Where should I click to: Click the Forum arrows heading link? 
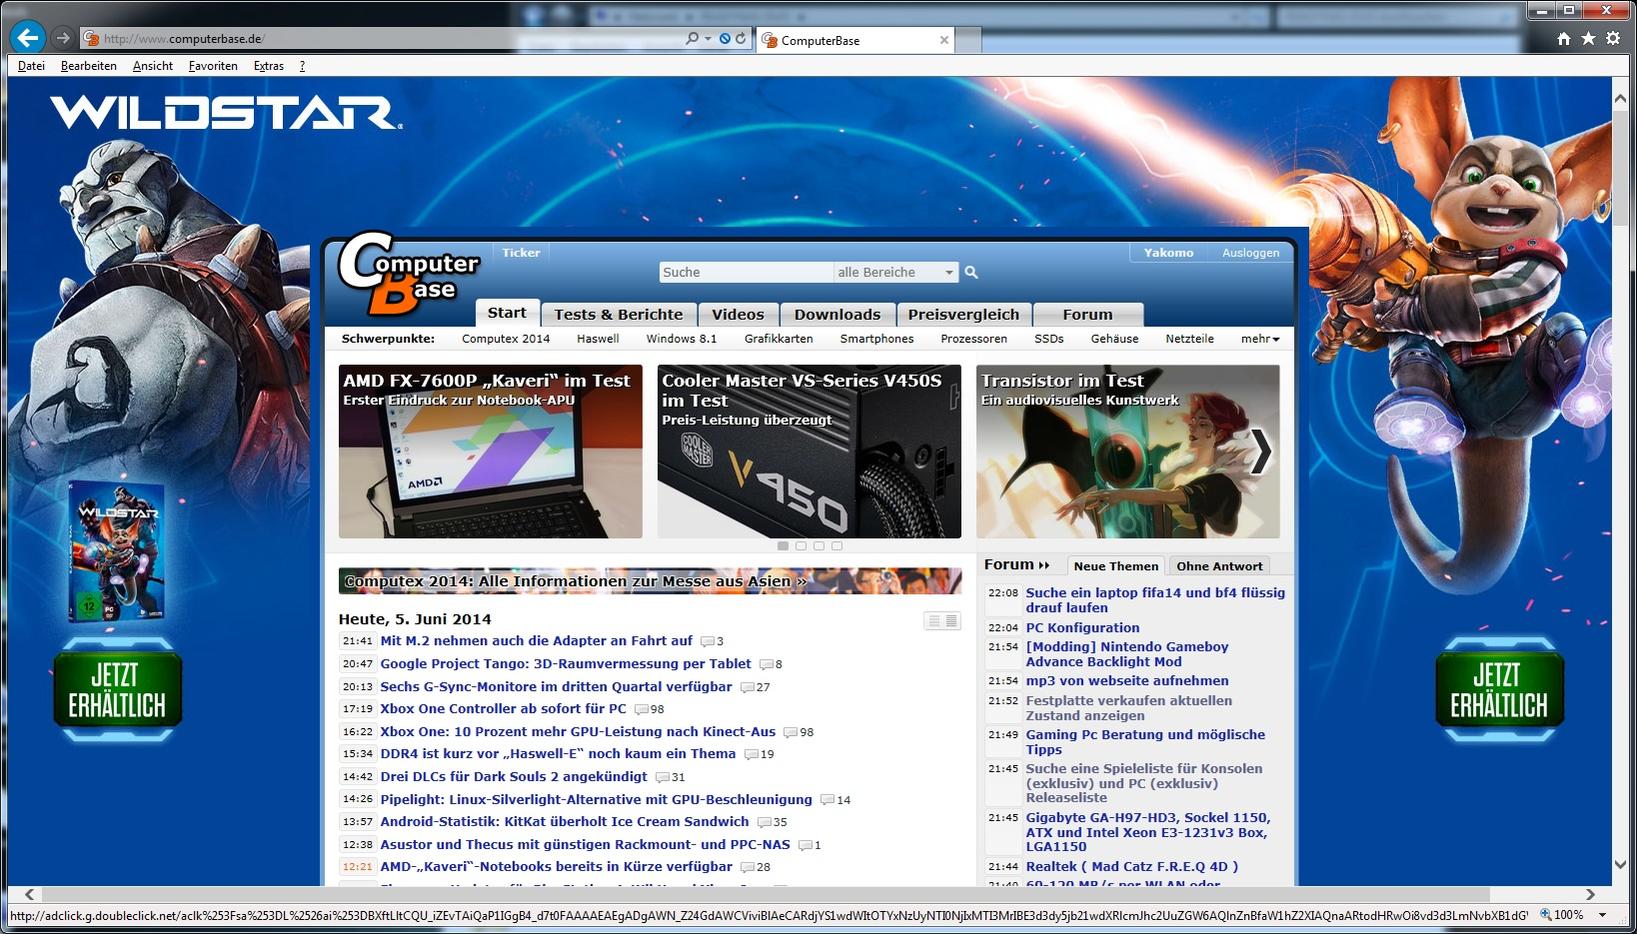point(1017,565)
